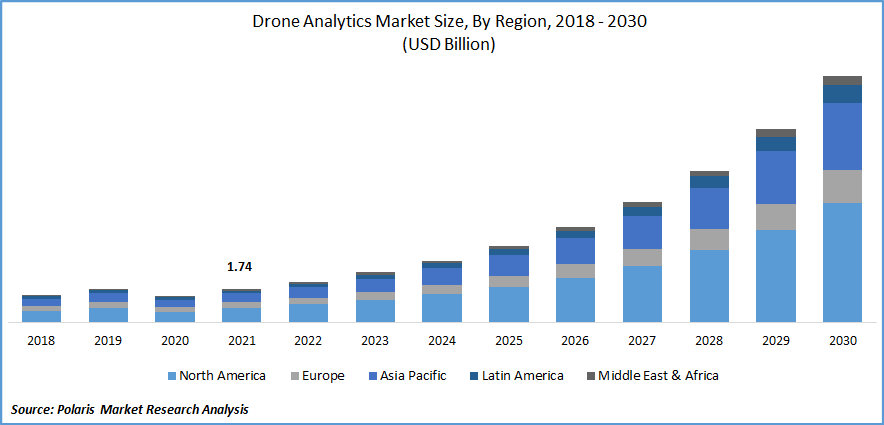The width and height of the screenshot is (884, 425).
Task: Click the Middle East & Africa legend swatch
Action: [x=590, y=376]
